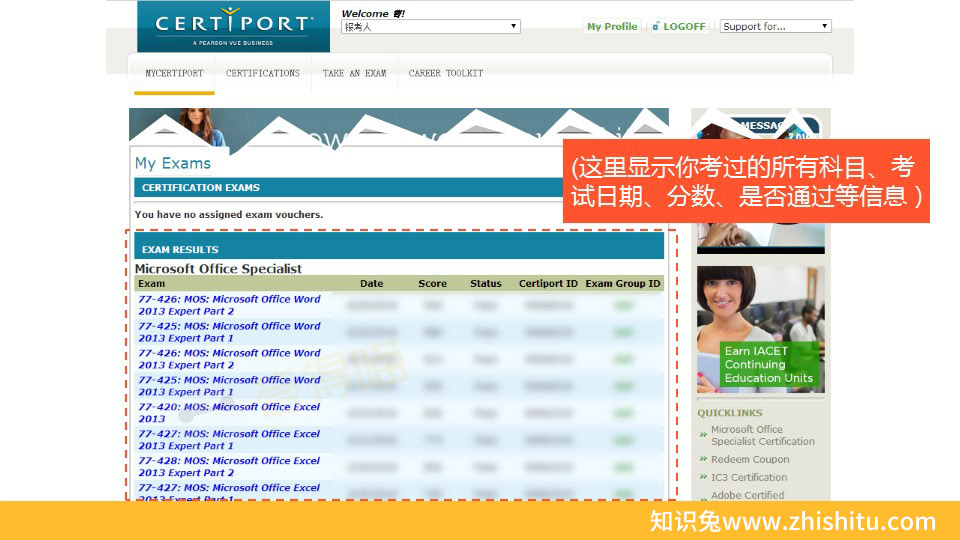This screenshot has height=540, width=960.
Task: Open the 77-420 Microsoft Office Excel 2013 exam
Action: (229, 413)
